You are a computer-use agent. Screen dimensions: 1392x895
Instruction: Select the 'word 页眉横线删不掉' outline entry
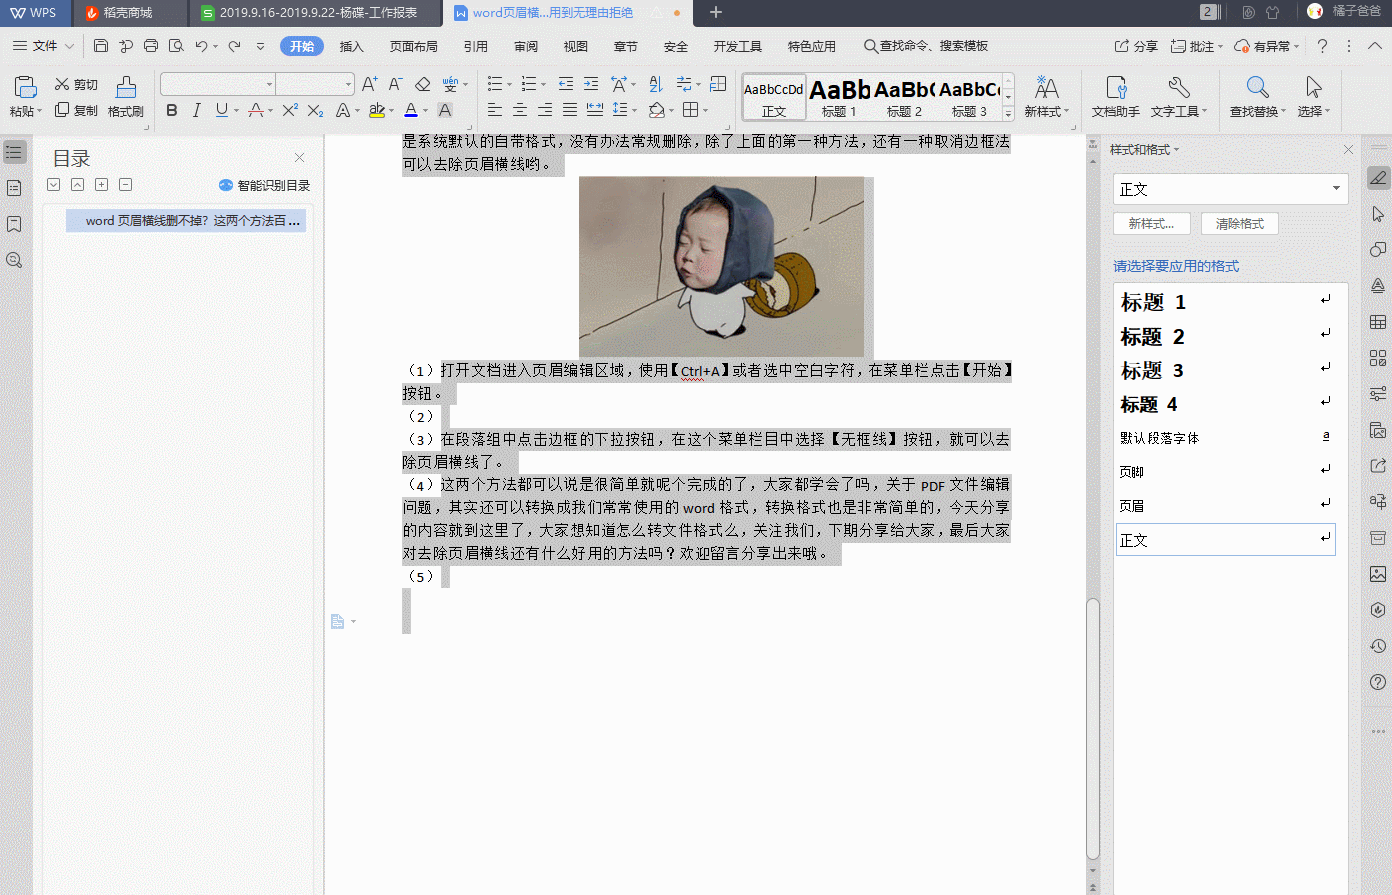(x=186, y=221)
